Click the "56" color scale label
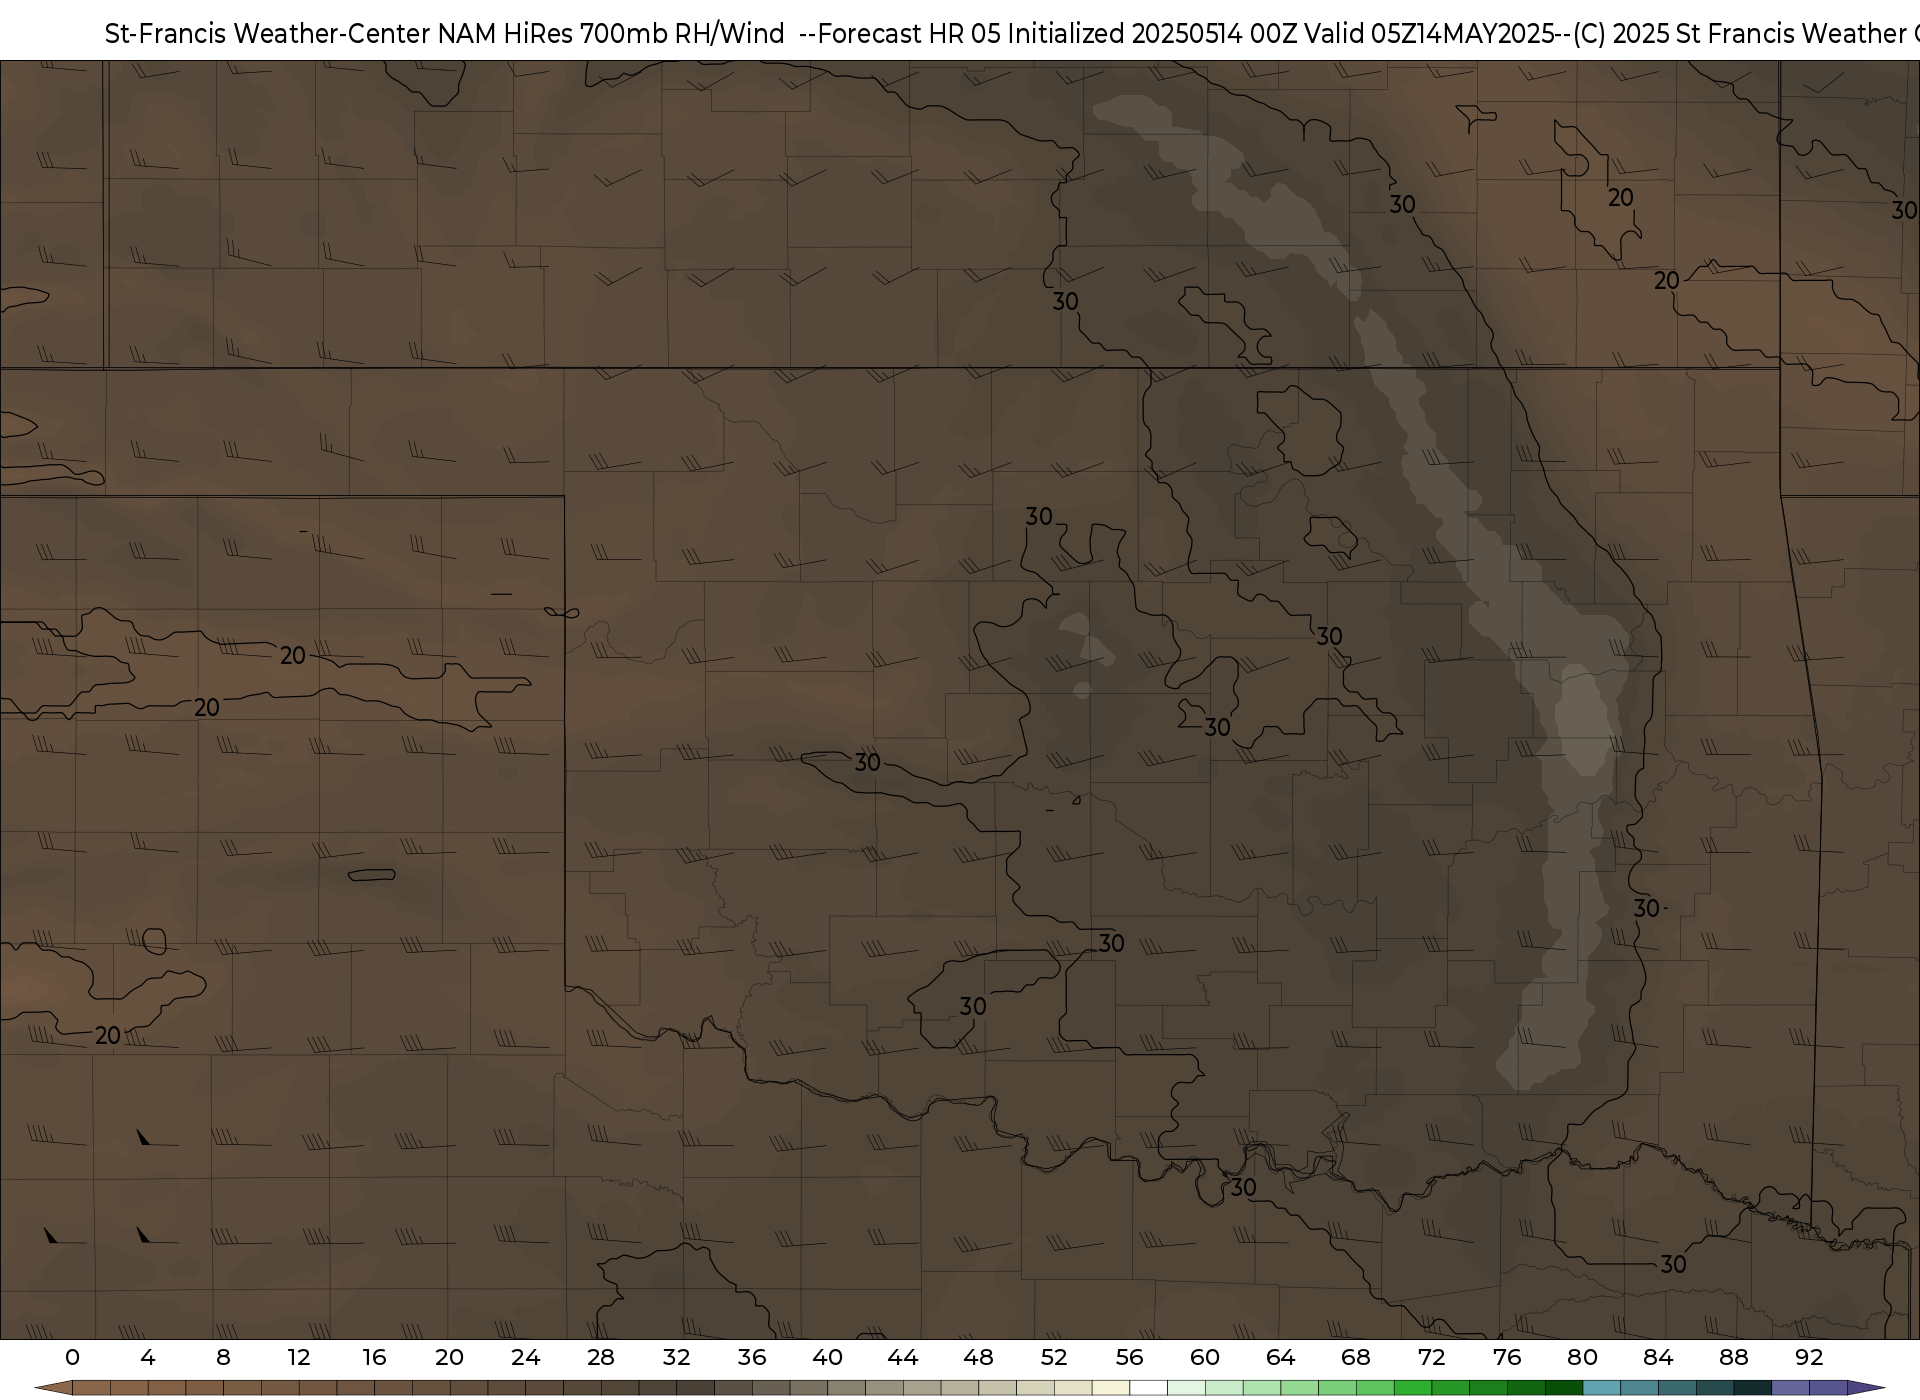The height and width of the screenshot is (1400, 1920). [x=1129, y=1357]
